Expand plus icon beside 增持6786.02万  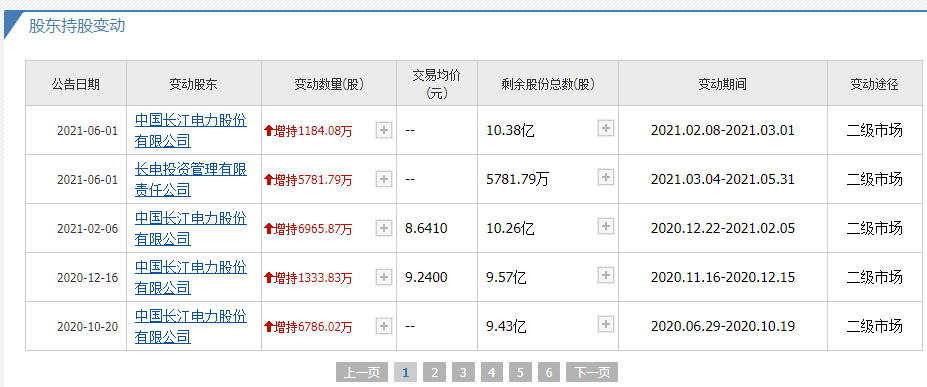coord(384,326)
